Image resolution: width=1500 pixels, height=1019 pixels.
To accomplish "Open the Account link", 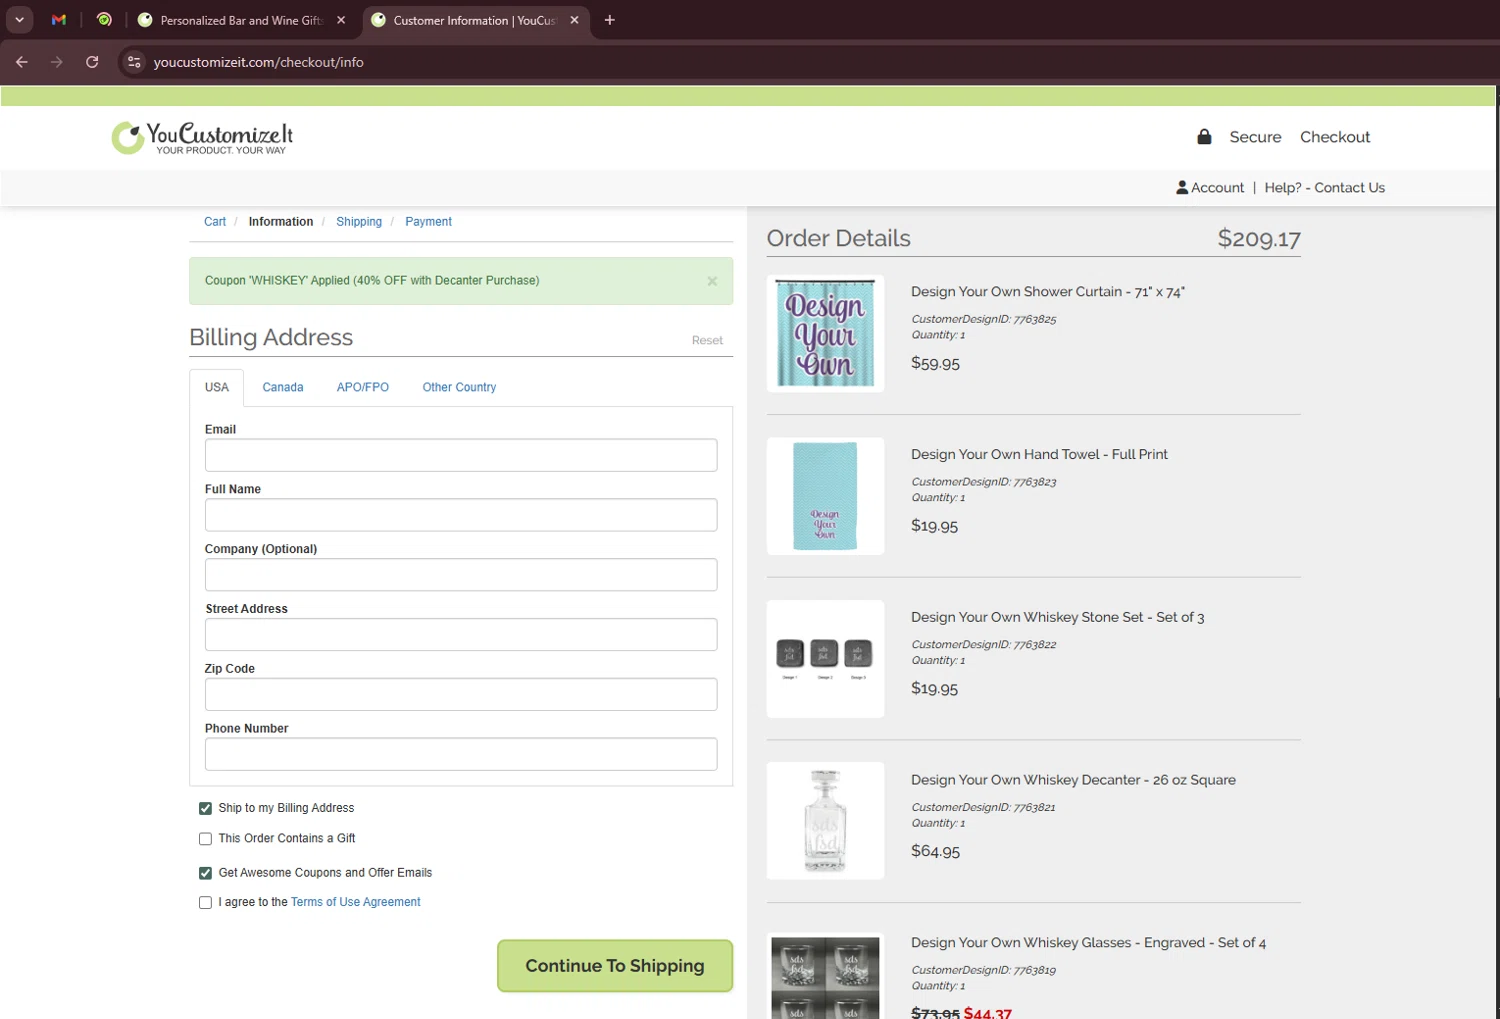I will [1210, 187].
